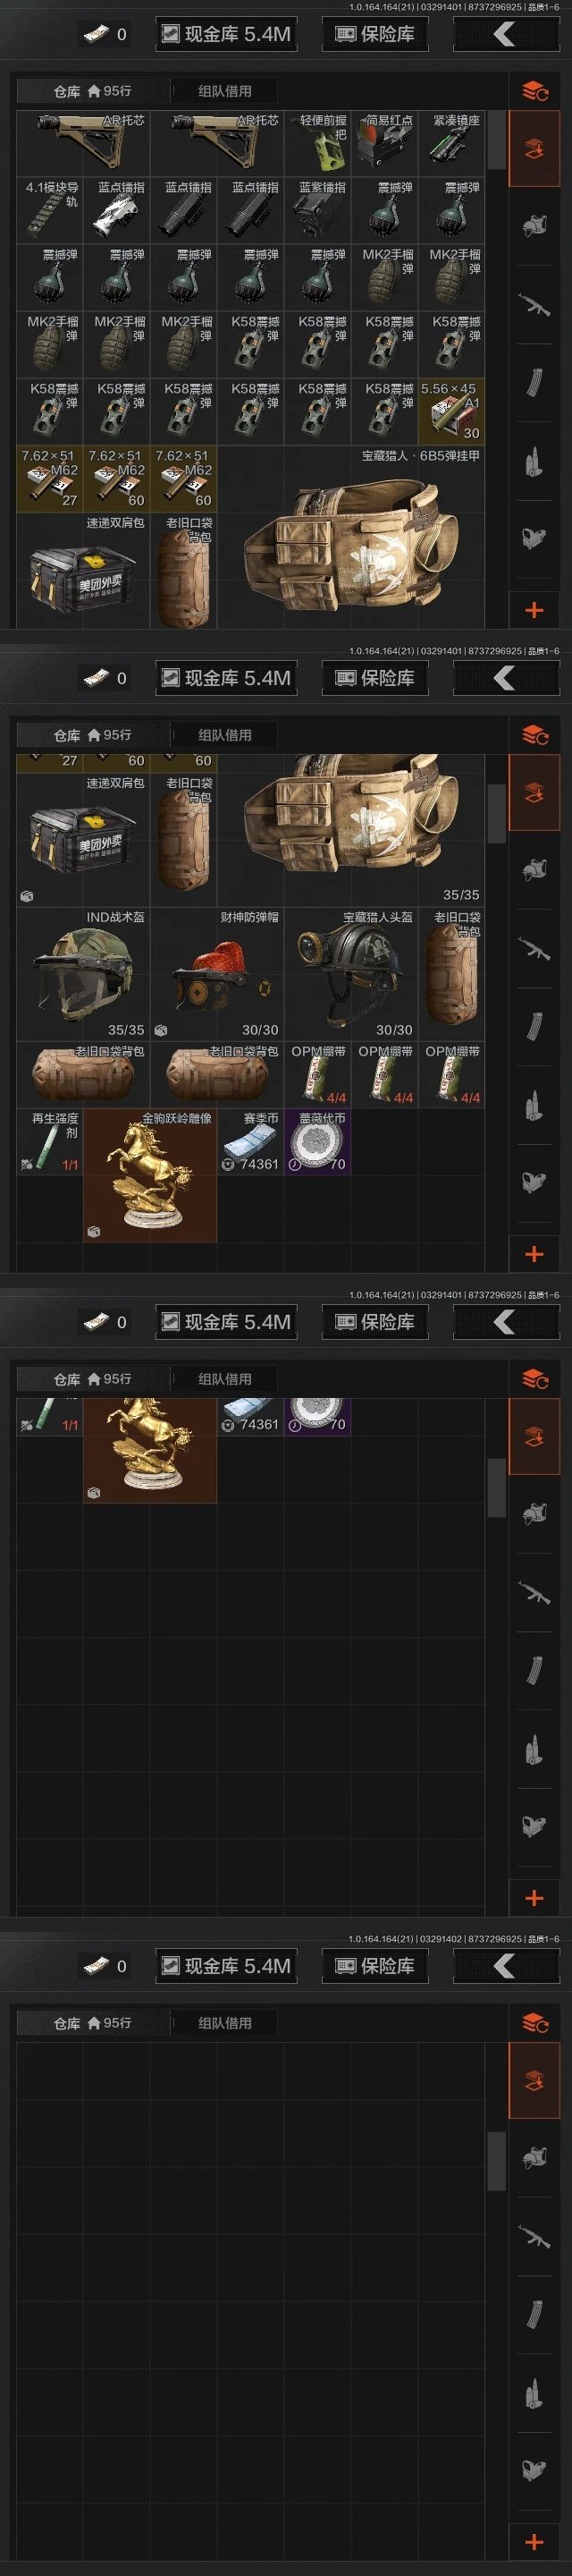
Task: Click scrollbar thumb beside the 紧凑镜座 row
Action: click(x=496, y=140)
